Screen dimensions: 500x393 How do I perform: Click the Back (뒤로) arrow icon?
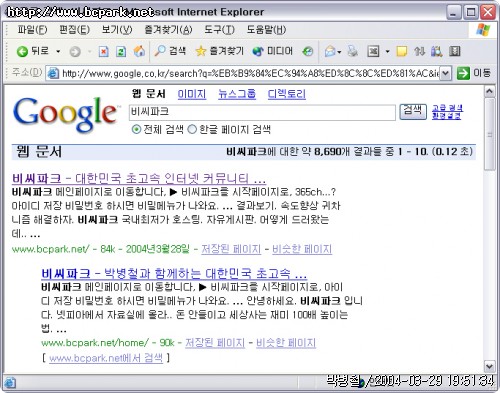22,51
